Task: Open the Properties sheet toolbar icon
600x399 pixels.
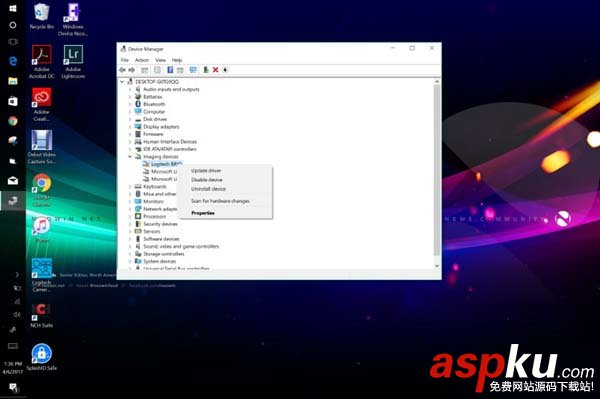Action: coord(157,70)
